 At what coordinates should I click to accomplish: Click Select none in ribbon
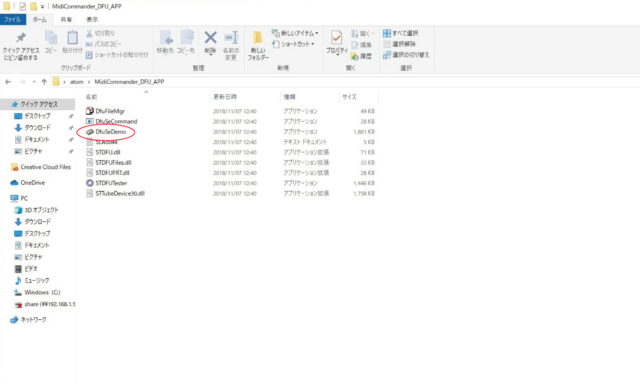point(400,44)
